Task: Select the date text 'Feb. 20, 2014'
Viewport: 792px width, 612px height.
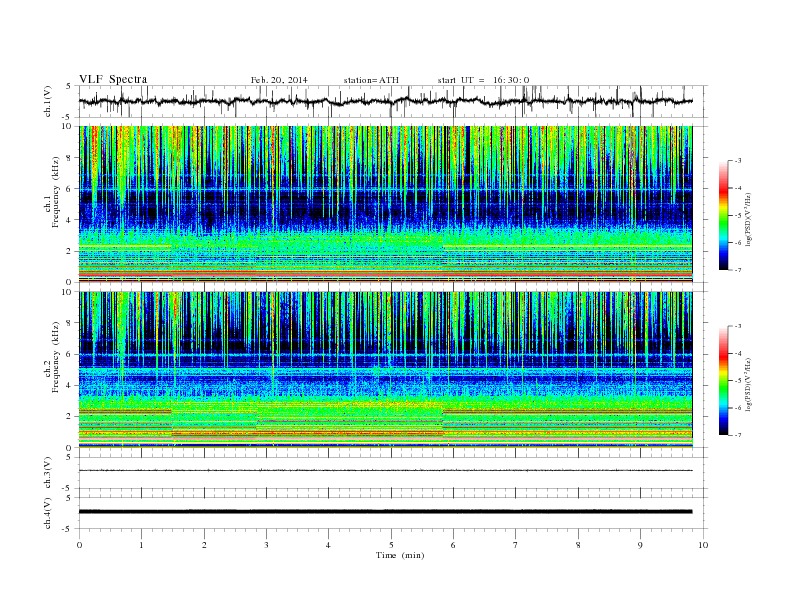Action: [279, 80]
